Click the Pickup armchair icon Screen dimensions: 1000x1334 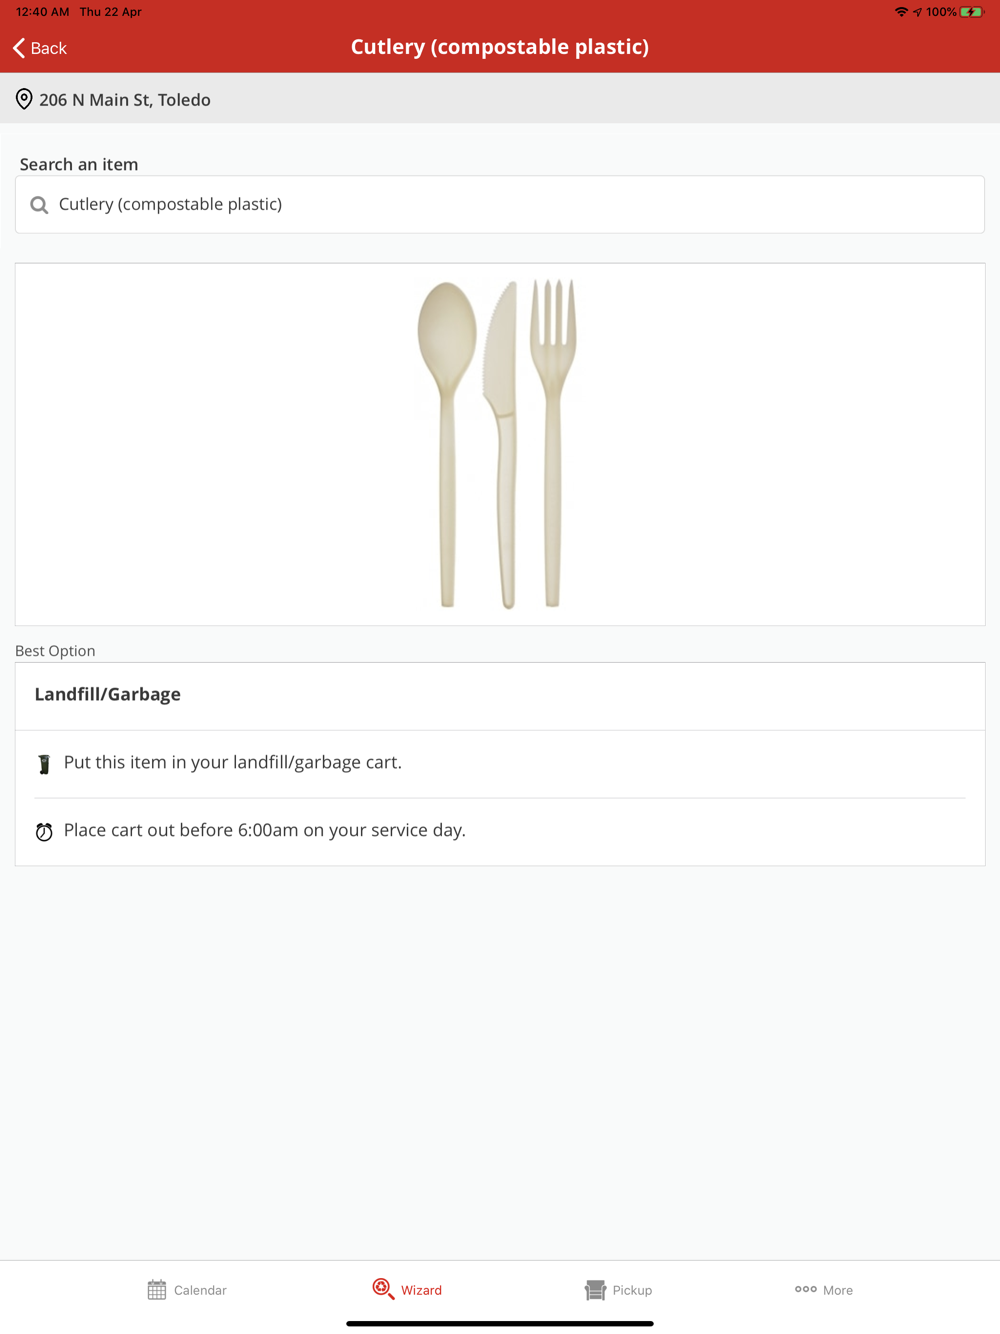point(595,1290)
